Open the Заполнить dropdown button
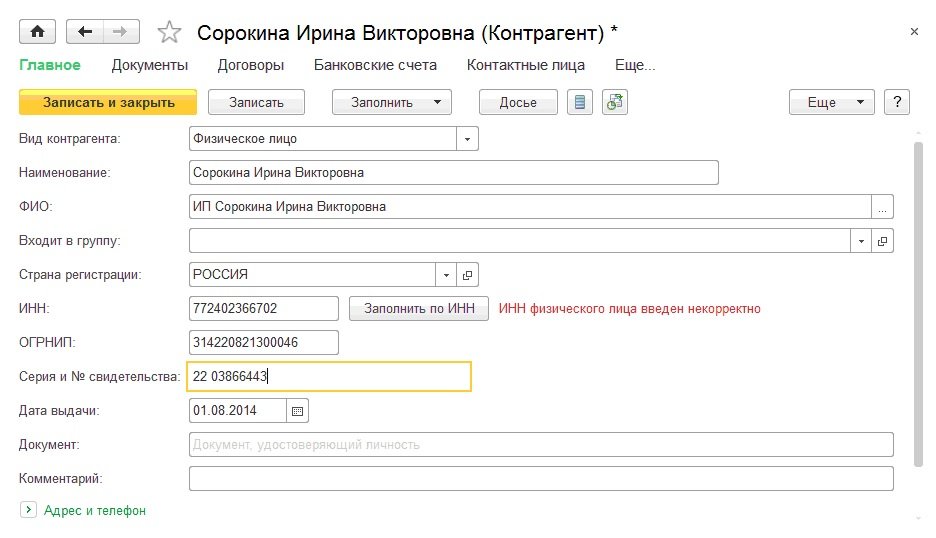The width and height of the screenshot is (936, 538). click(x=392, y=102)
